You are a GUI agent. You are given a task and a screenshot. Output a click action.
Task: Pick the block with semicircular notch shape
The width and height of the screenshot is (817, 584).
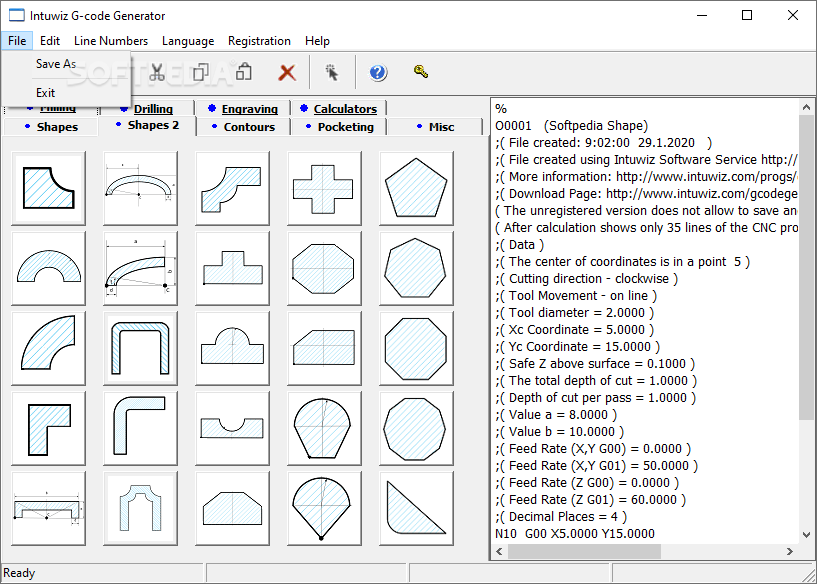[232, 428]
